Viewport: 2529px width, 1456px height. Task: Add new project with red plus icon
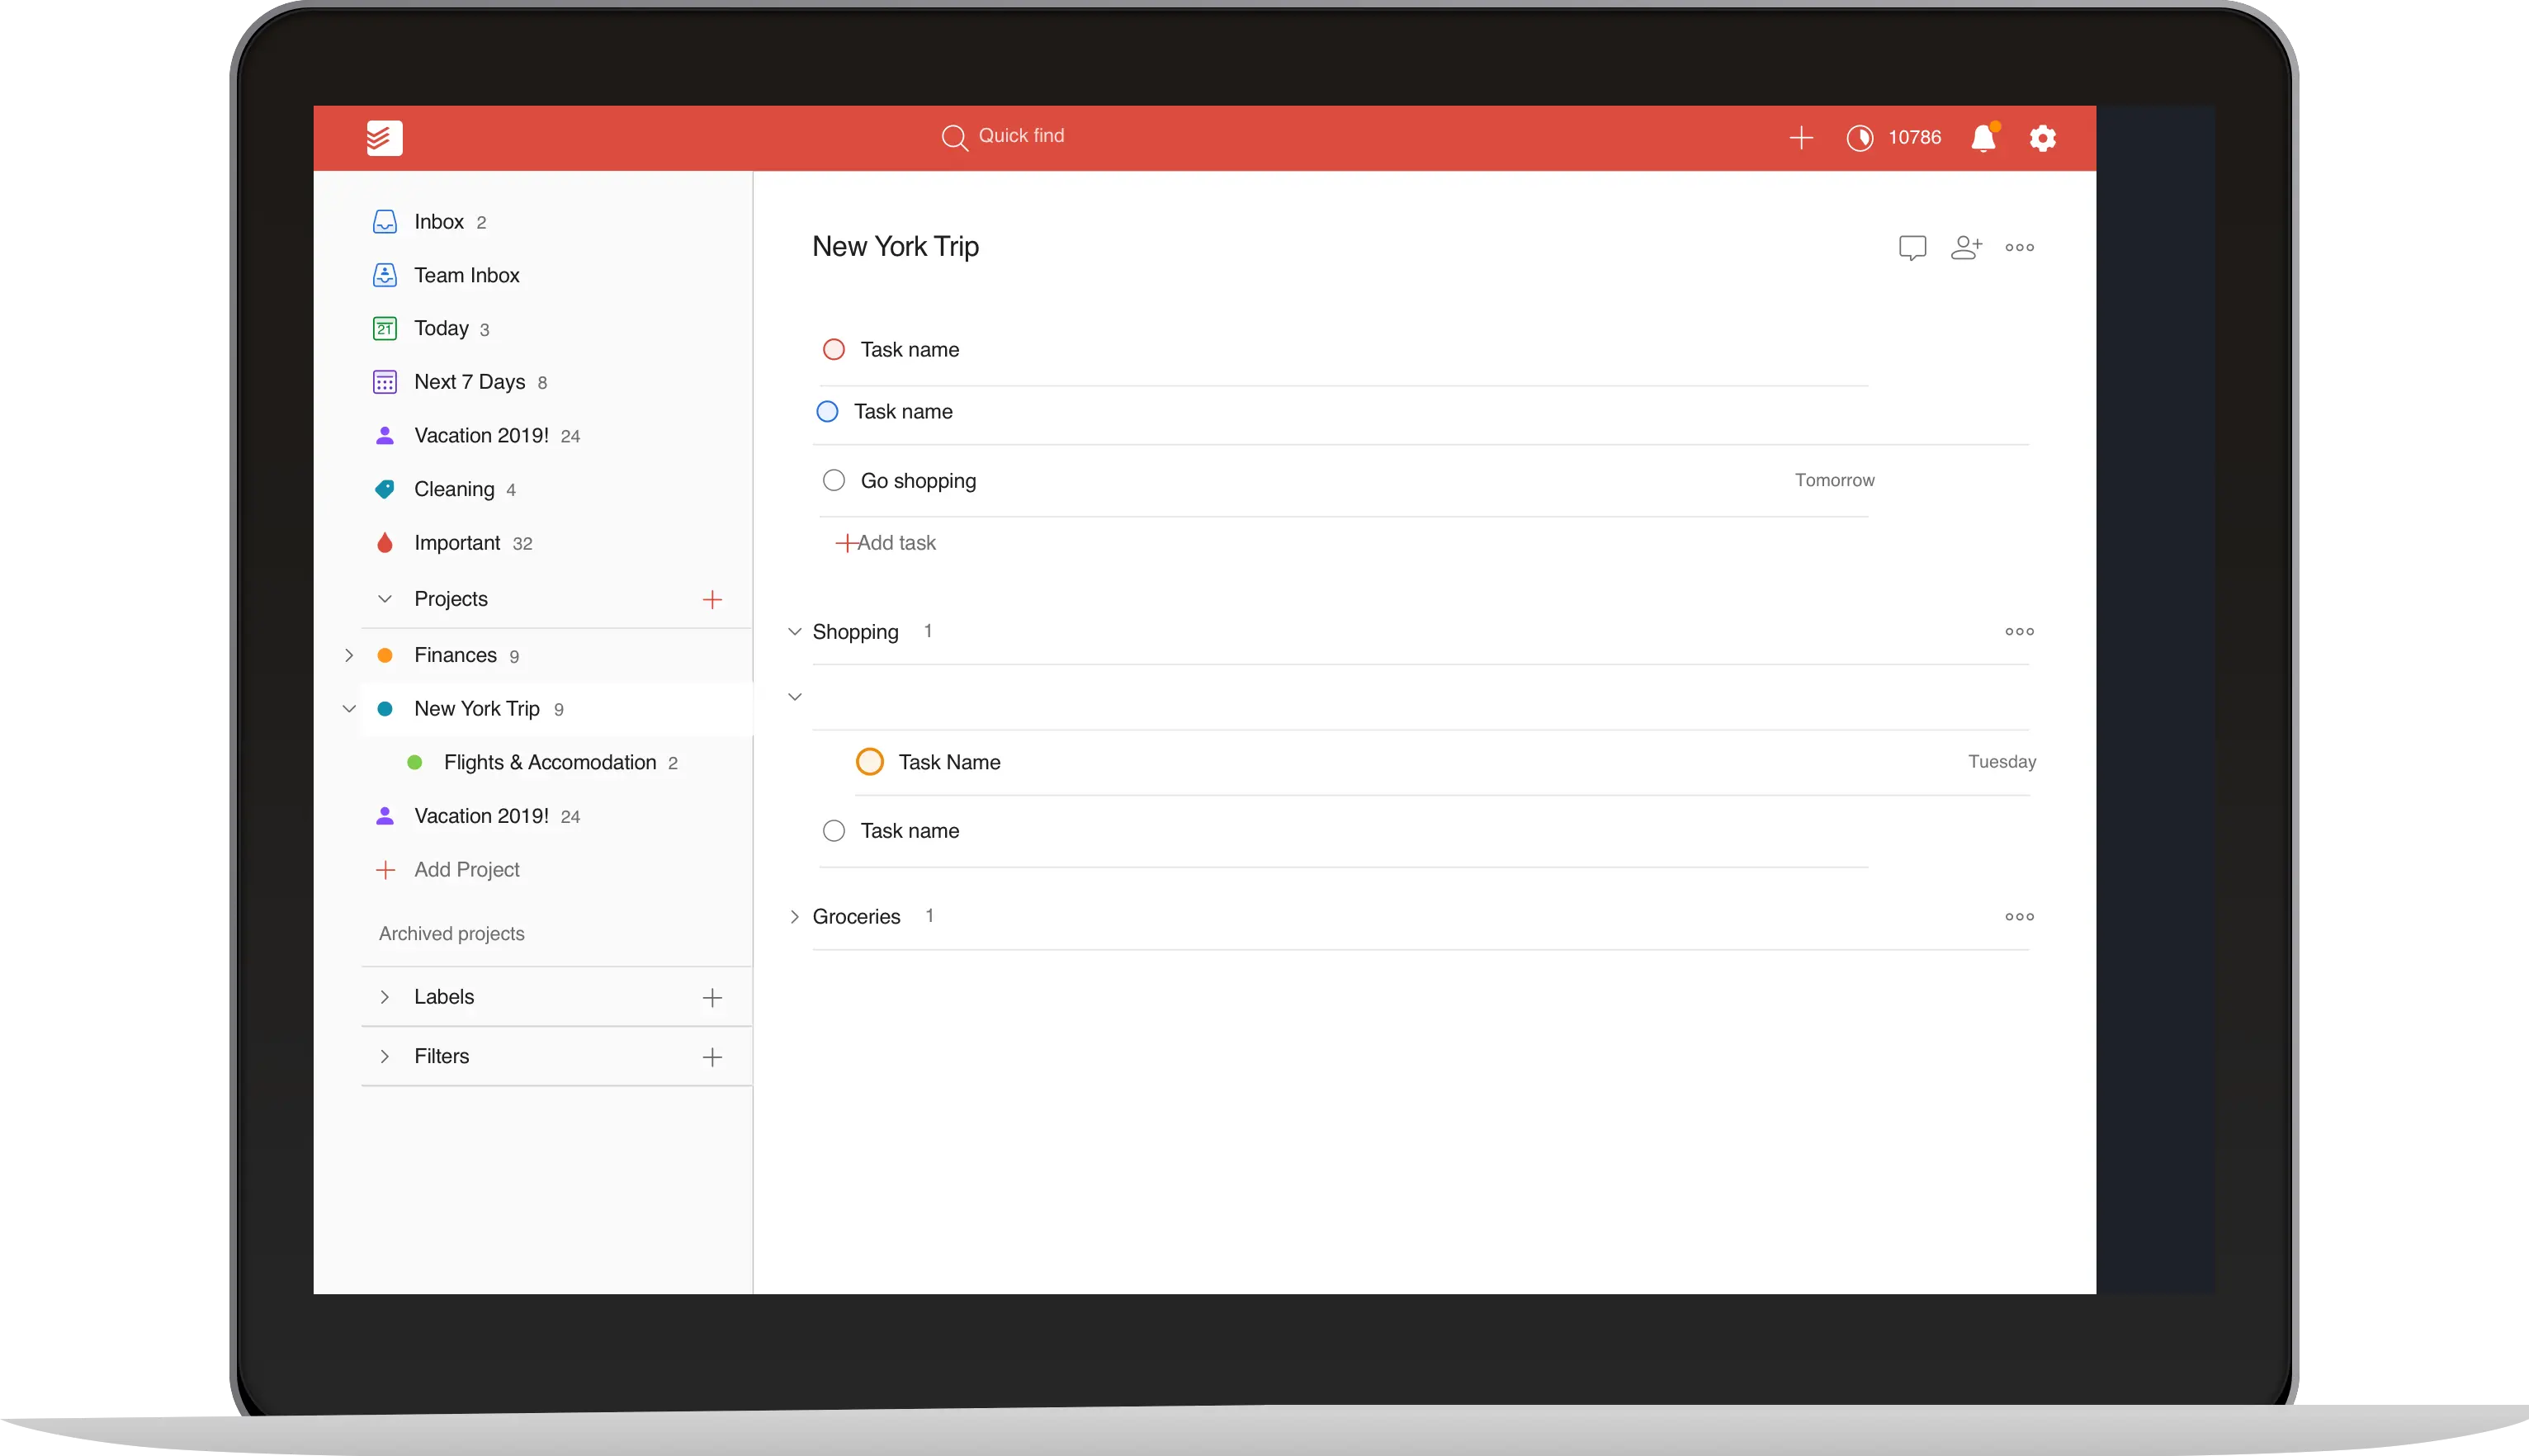712,599
